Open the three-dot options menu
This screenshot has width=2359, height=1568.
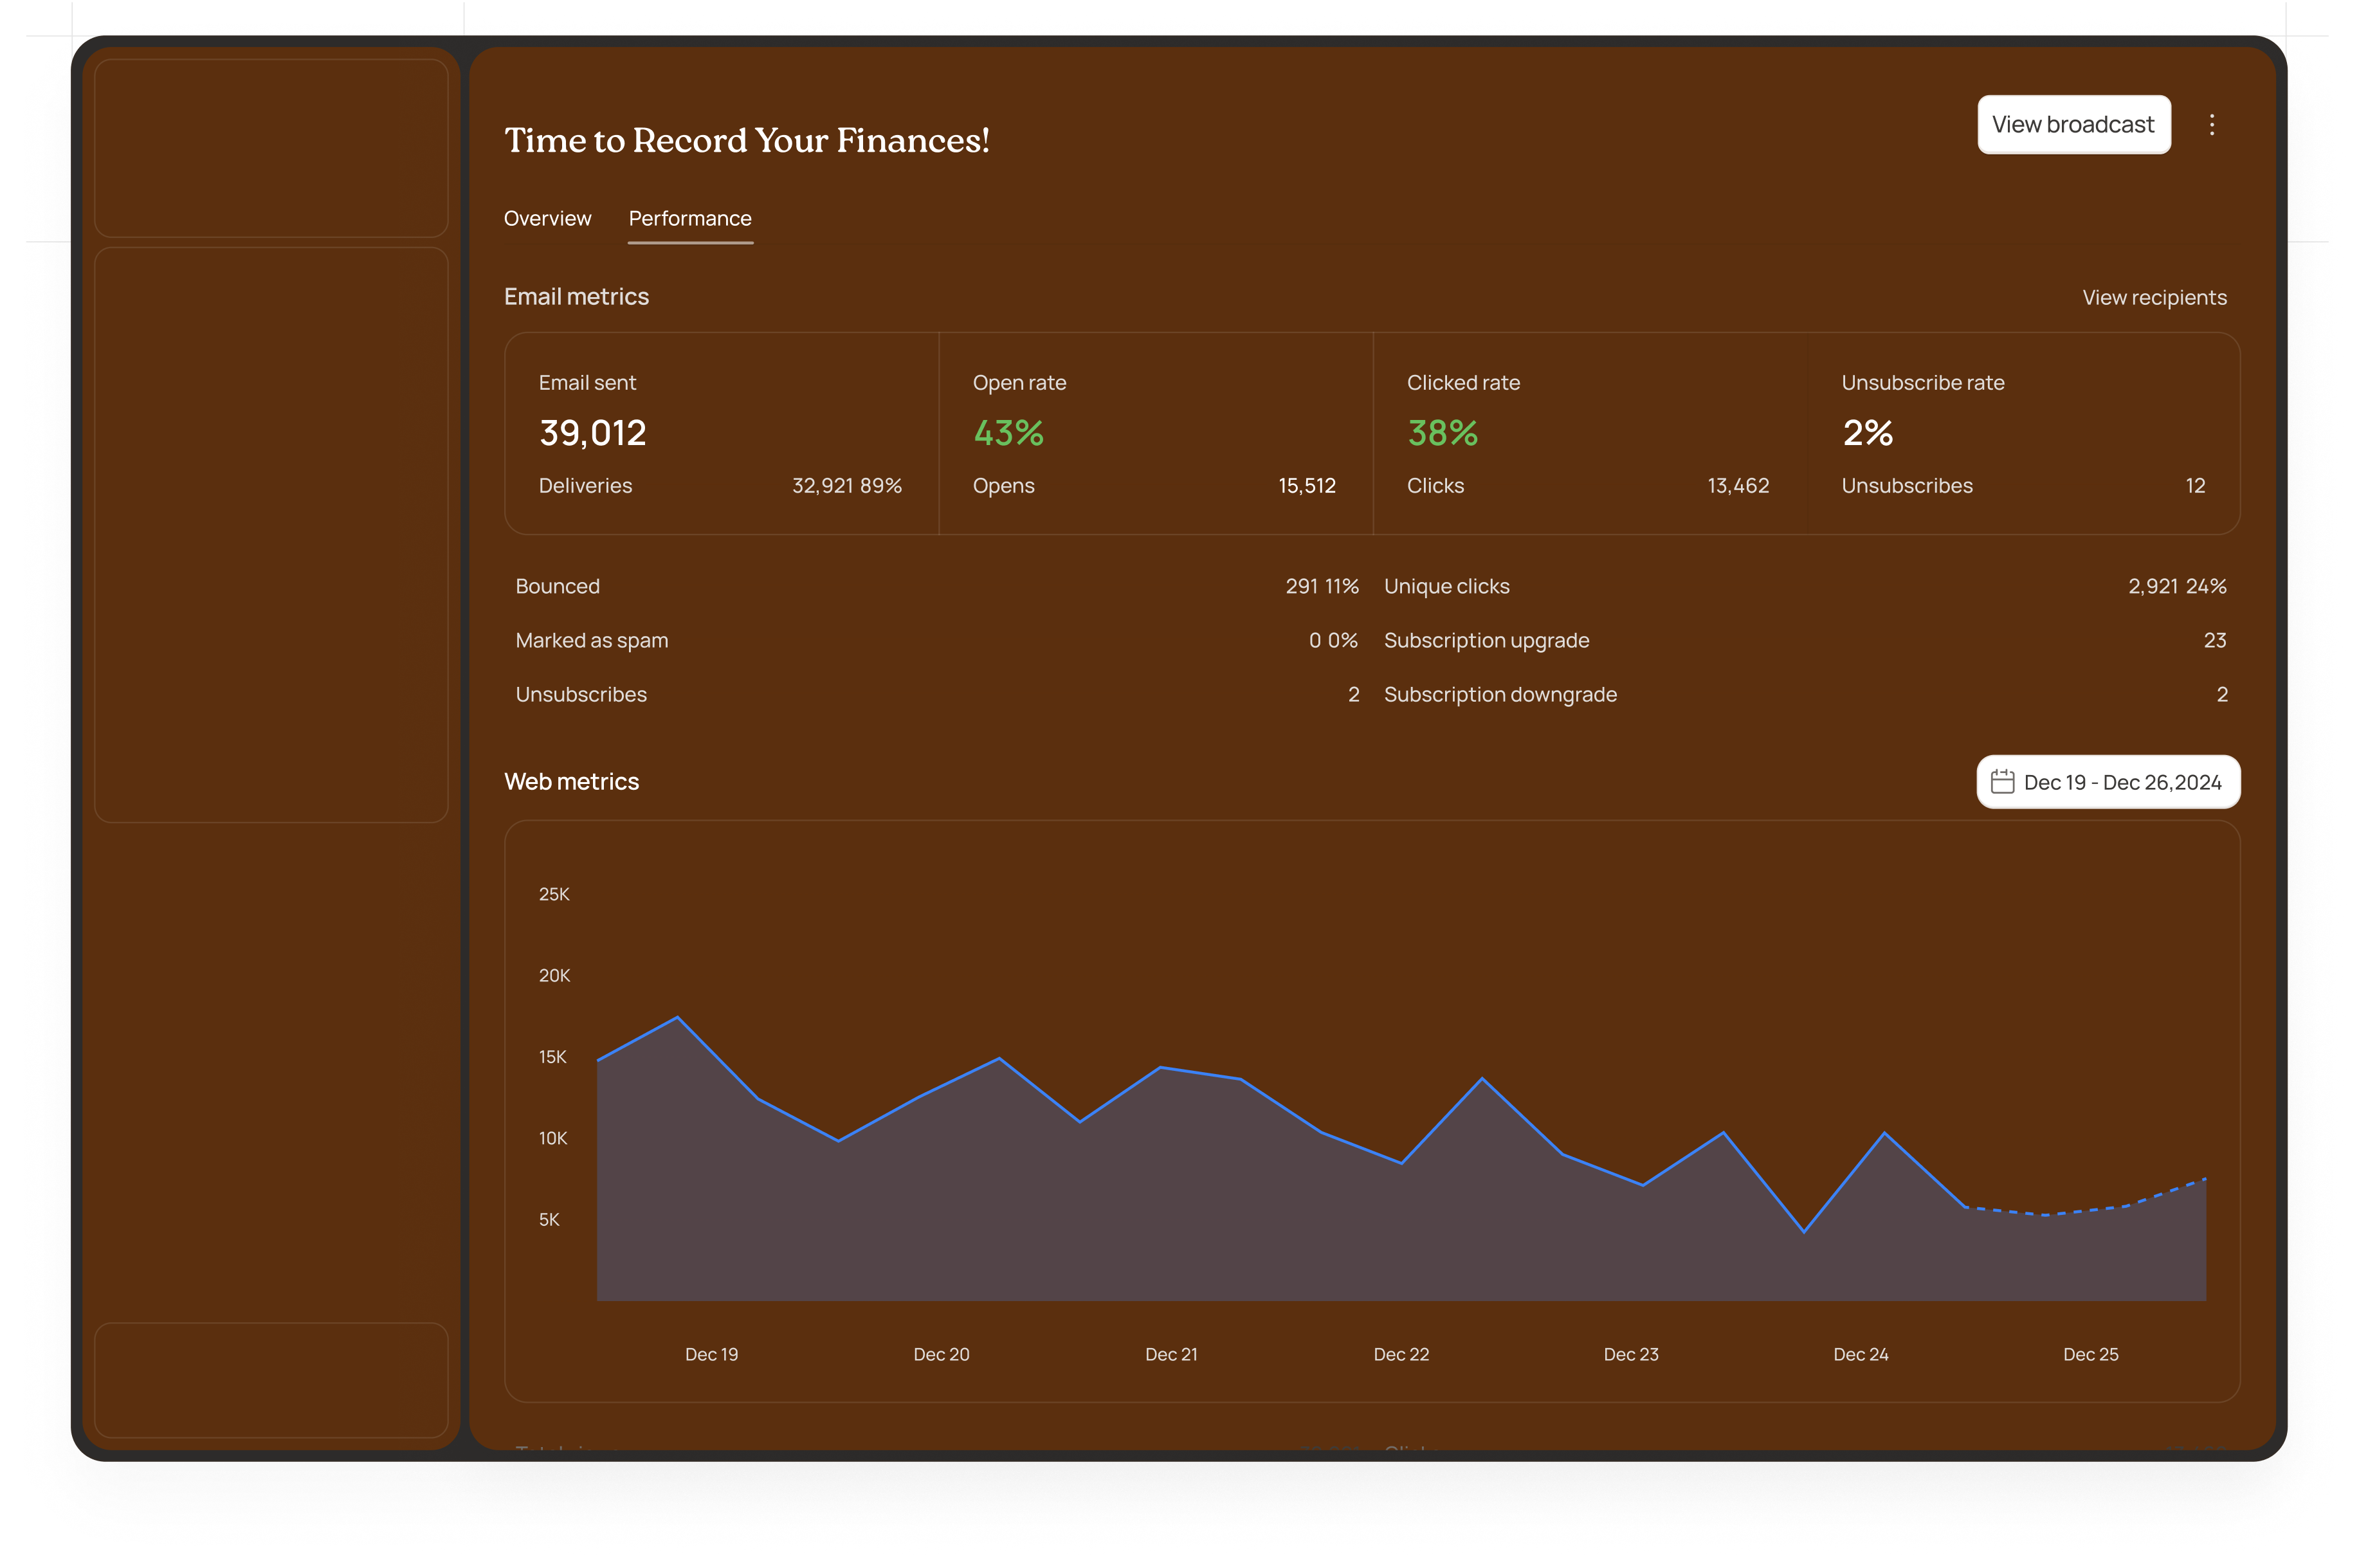point(2212,124)
